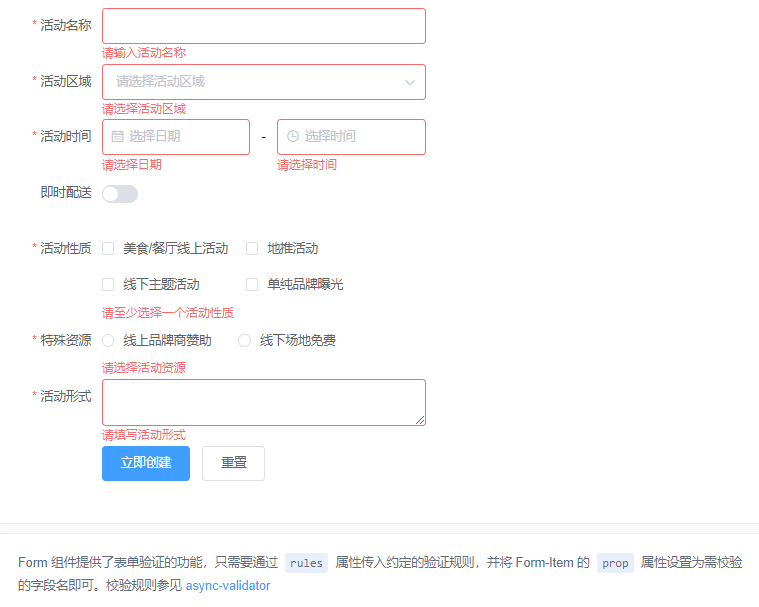This screenshot has height=607, width=759.
Task: Click the 活动形式 textarea
Action: point(264,403)
